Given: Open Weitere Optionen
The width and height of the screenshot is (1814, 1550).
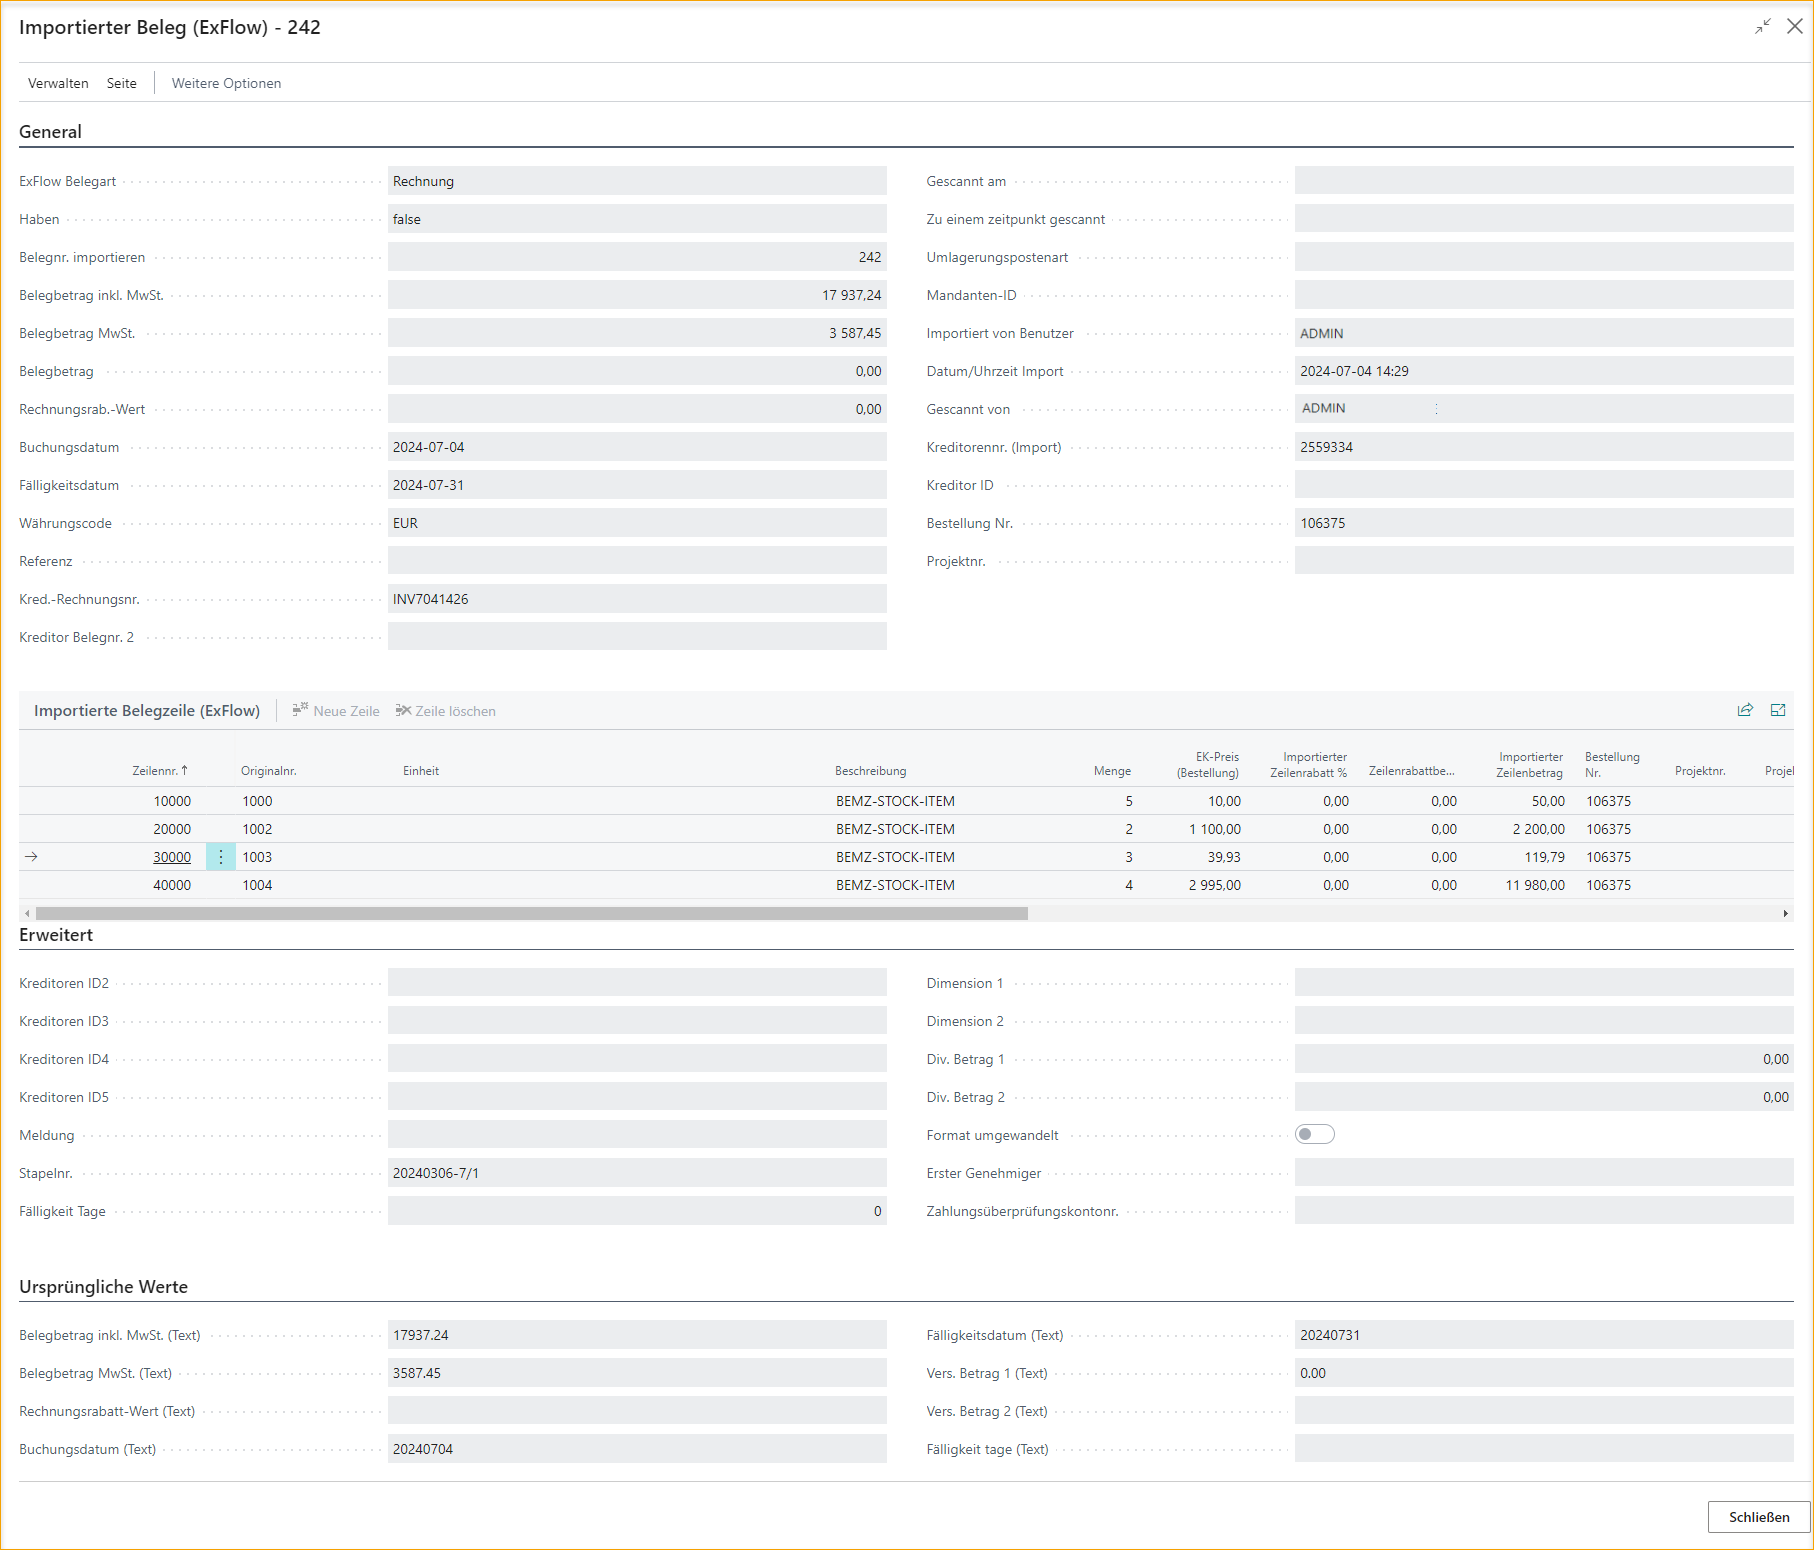Looking at the screenshot, I should (226, 83).
